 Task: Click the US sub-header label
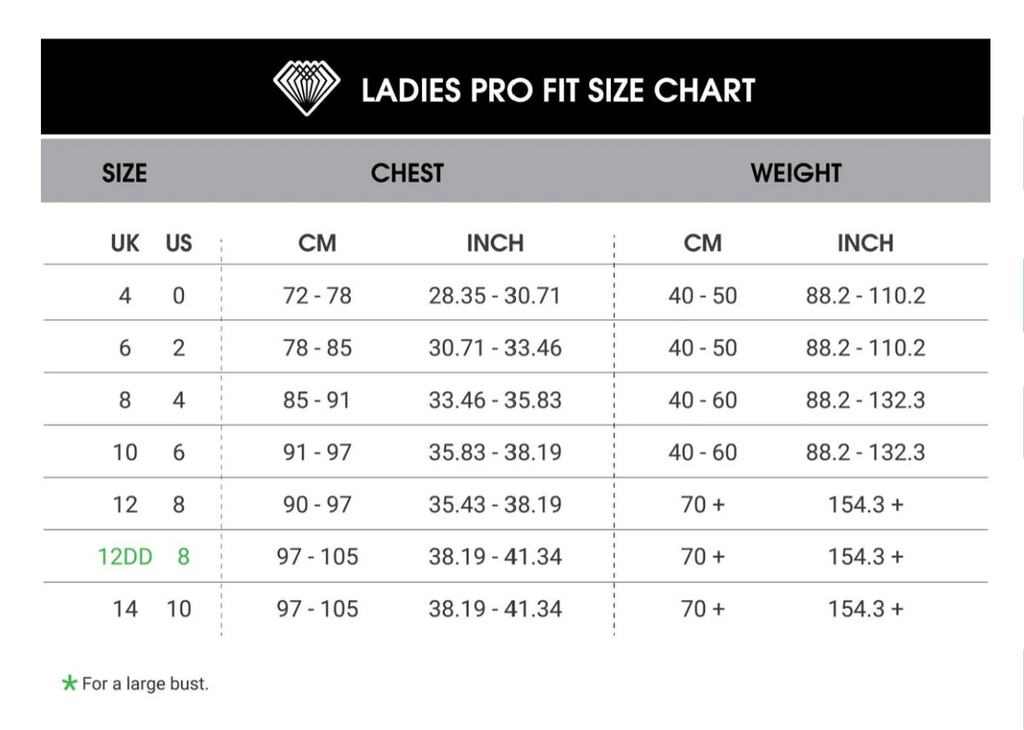click(178, 244)
